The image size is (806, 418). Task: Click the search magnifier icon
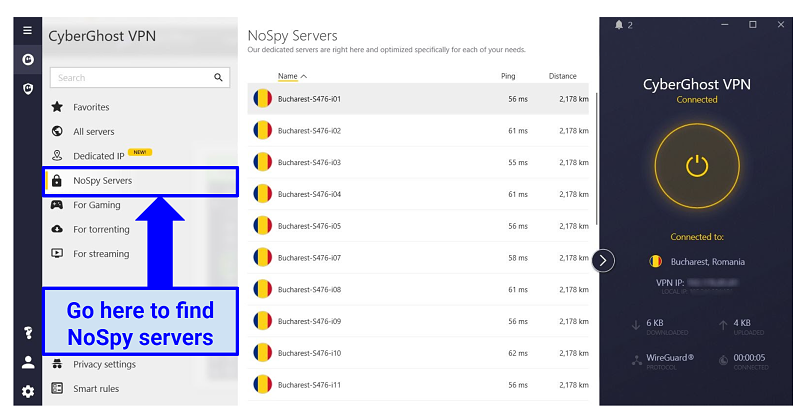click(218, 78)
